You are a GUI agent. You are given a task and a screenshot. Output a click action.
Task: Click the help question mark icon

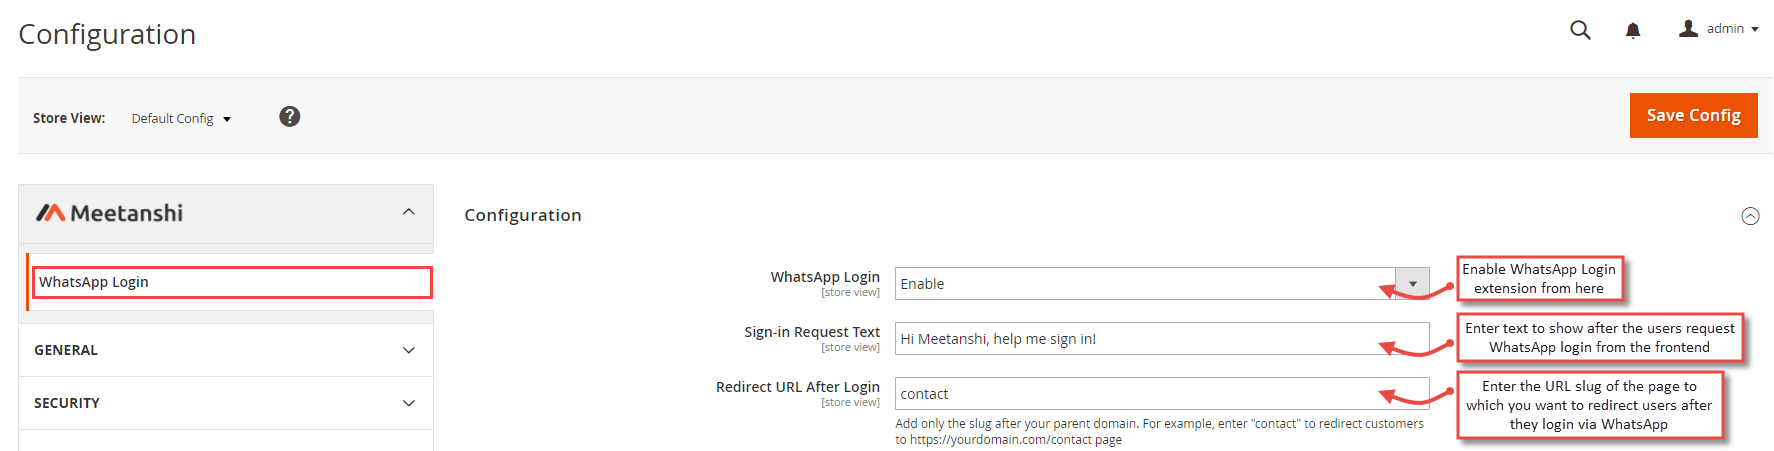tap(290, 117)
